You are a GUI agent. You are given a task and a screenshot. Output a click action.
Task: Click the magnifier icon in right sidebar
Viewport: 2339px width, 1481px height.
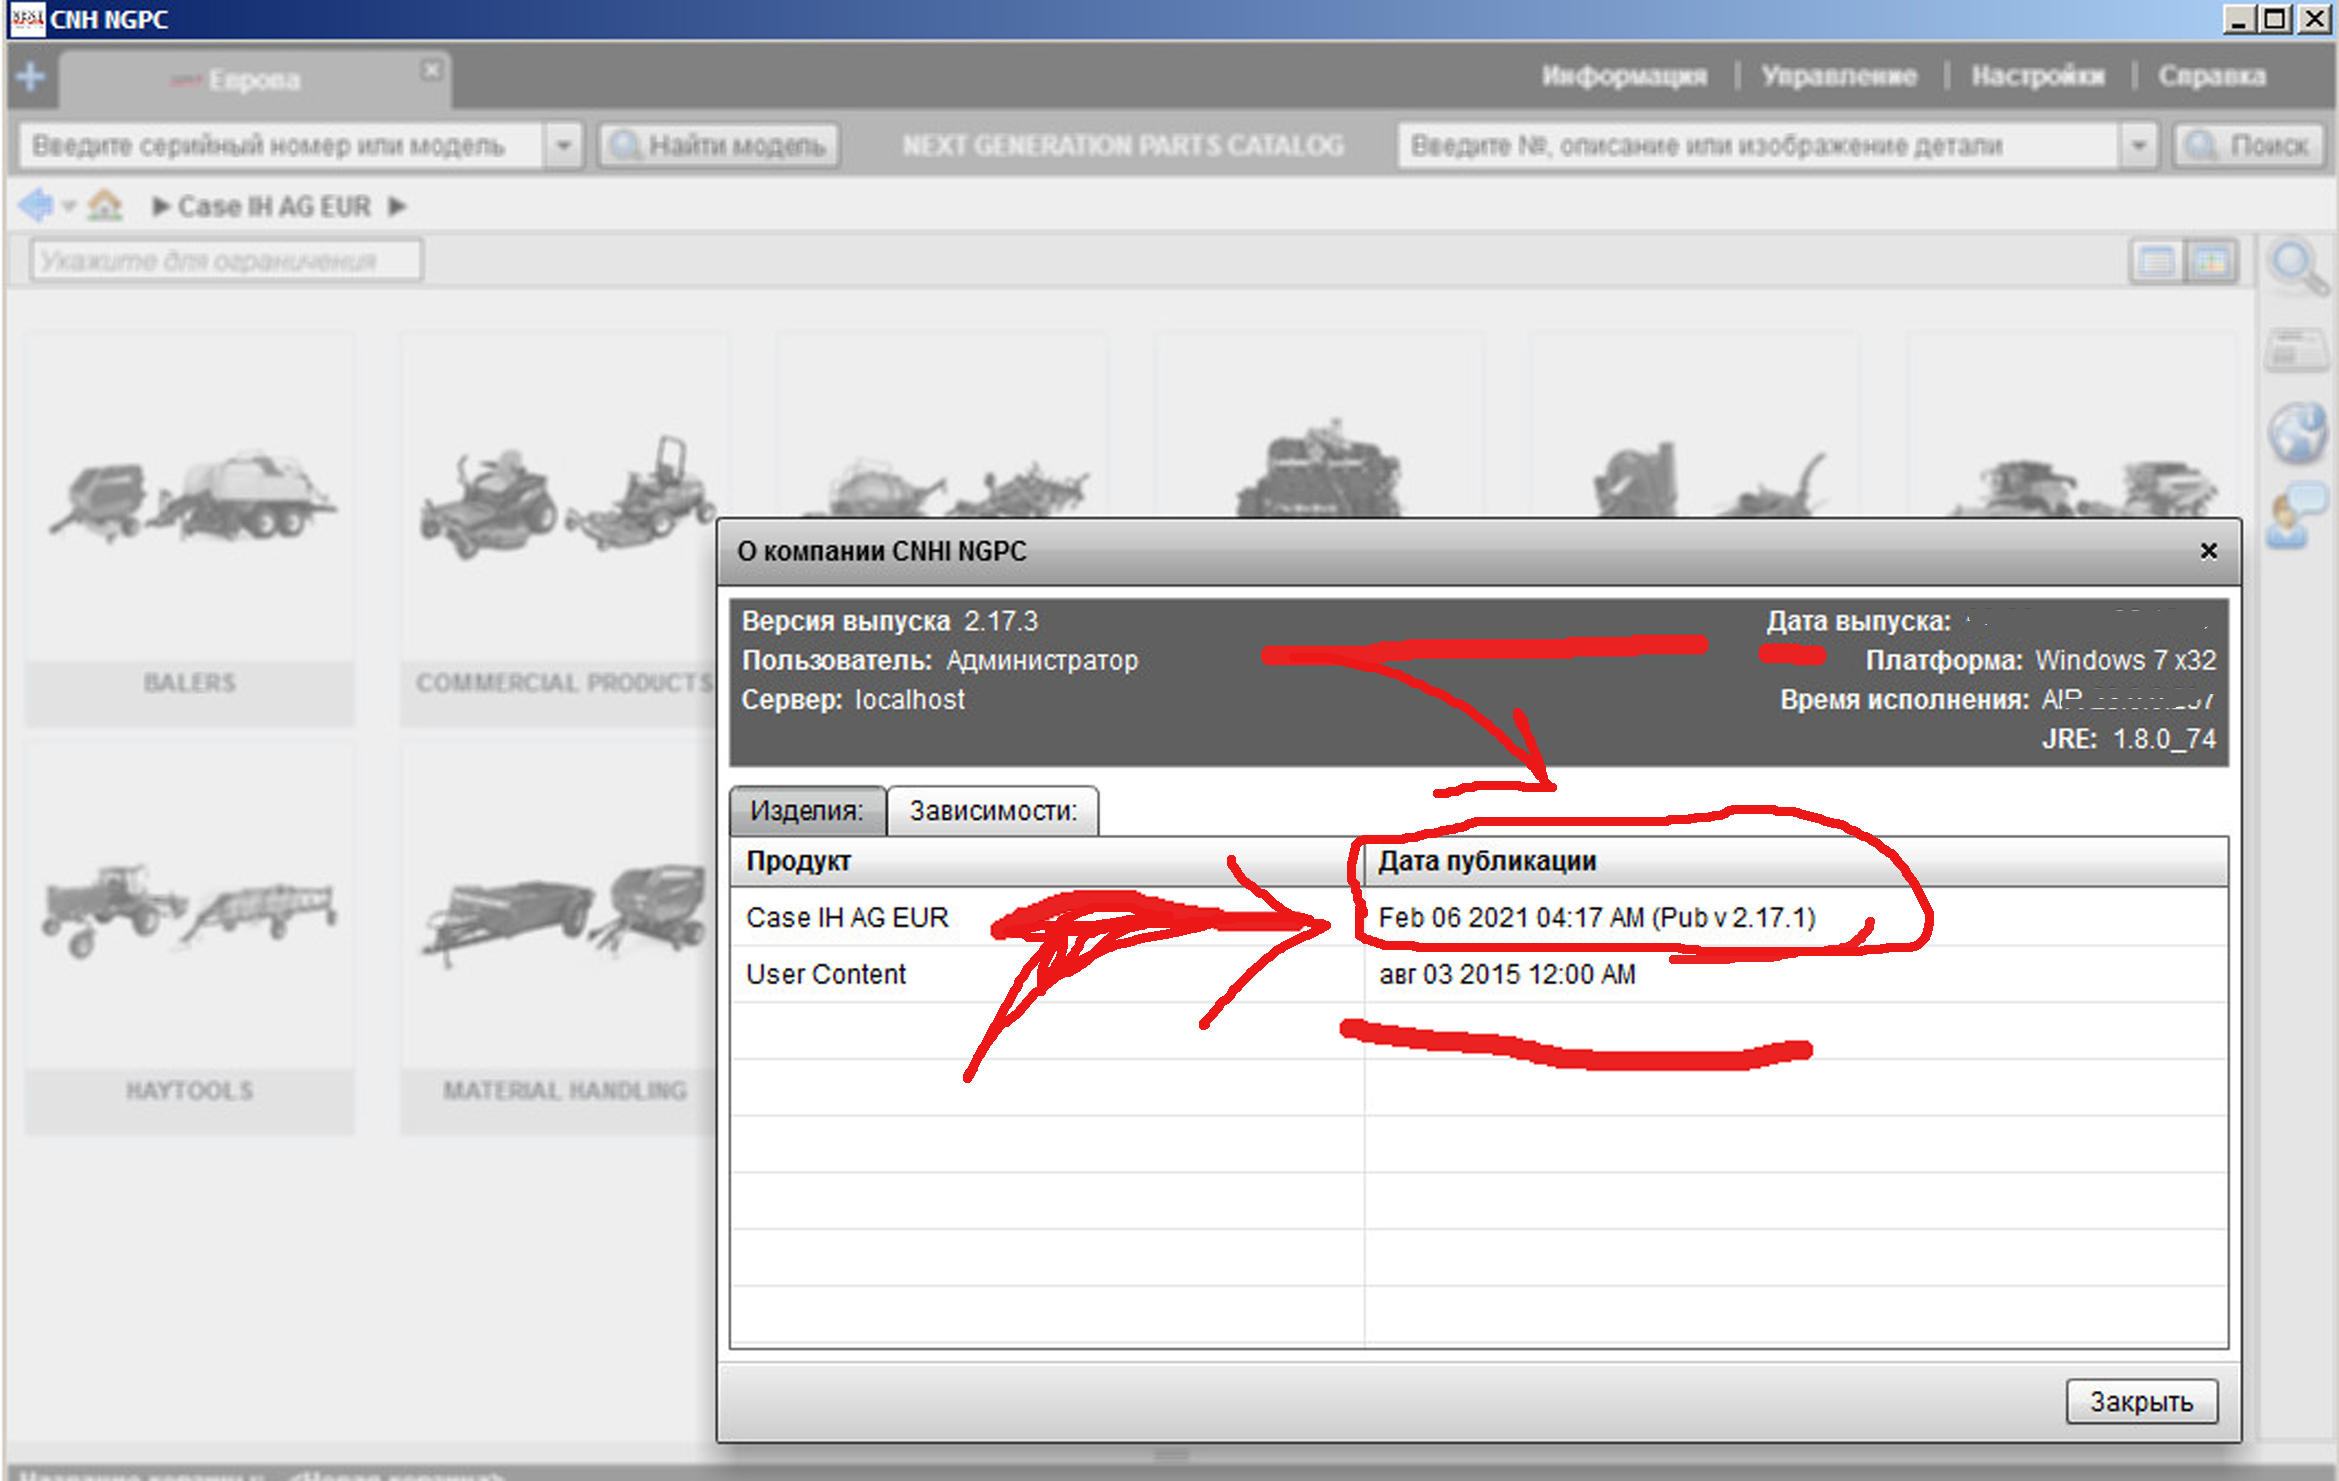pos(2297,268)
